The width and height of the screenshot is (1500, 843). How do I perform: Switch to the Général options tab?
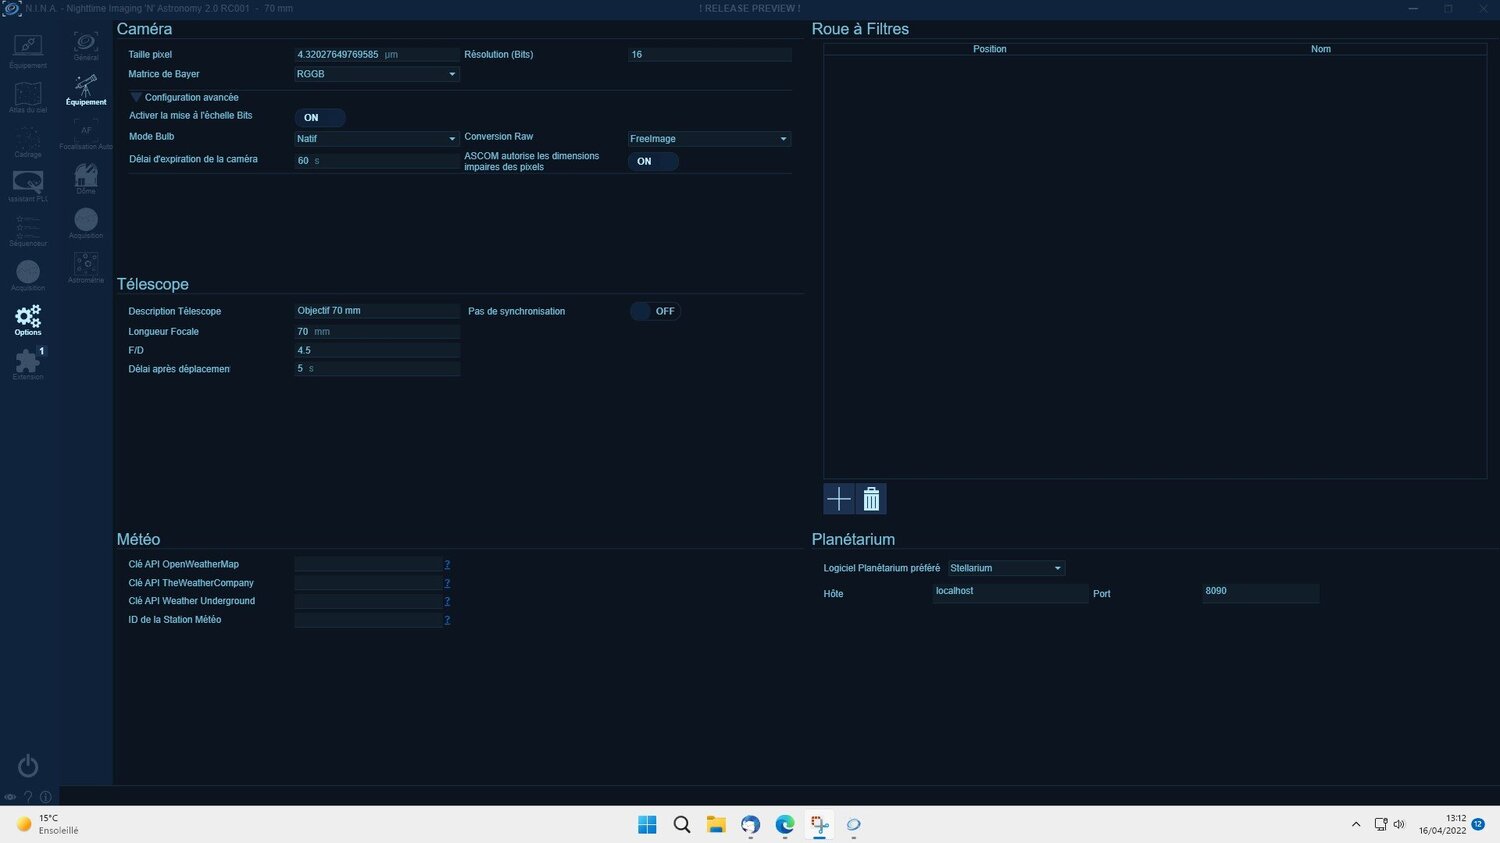coord(86,46)
